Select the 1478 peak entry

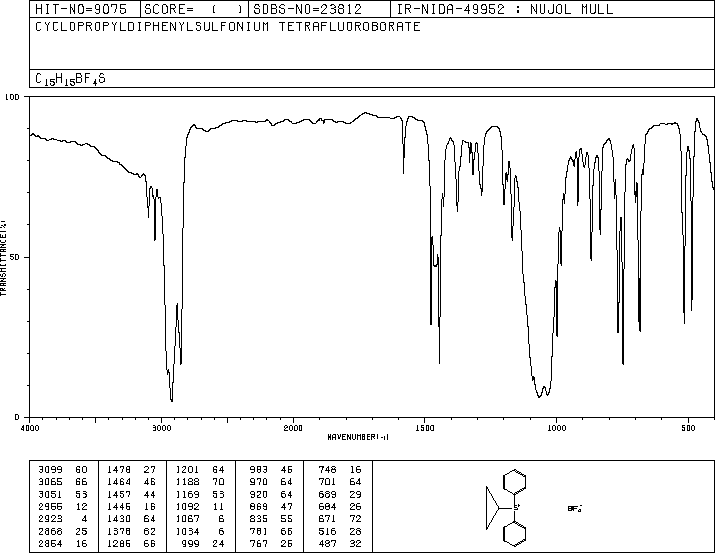pos(132,470)
